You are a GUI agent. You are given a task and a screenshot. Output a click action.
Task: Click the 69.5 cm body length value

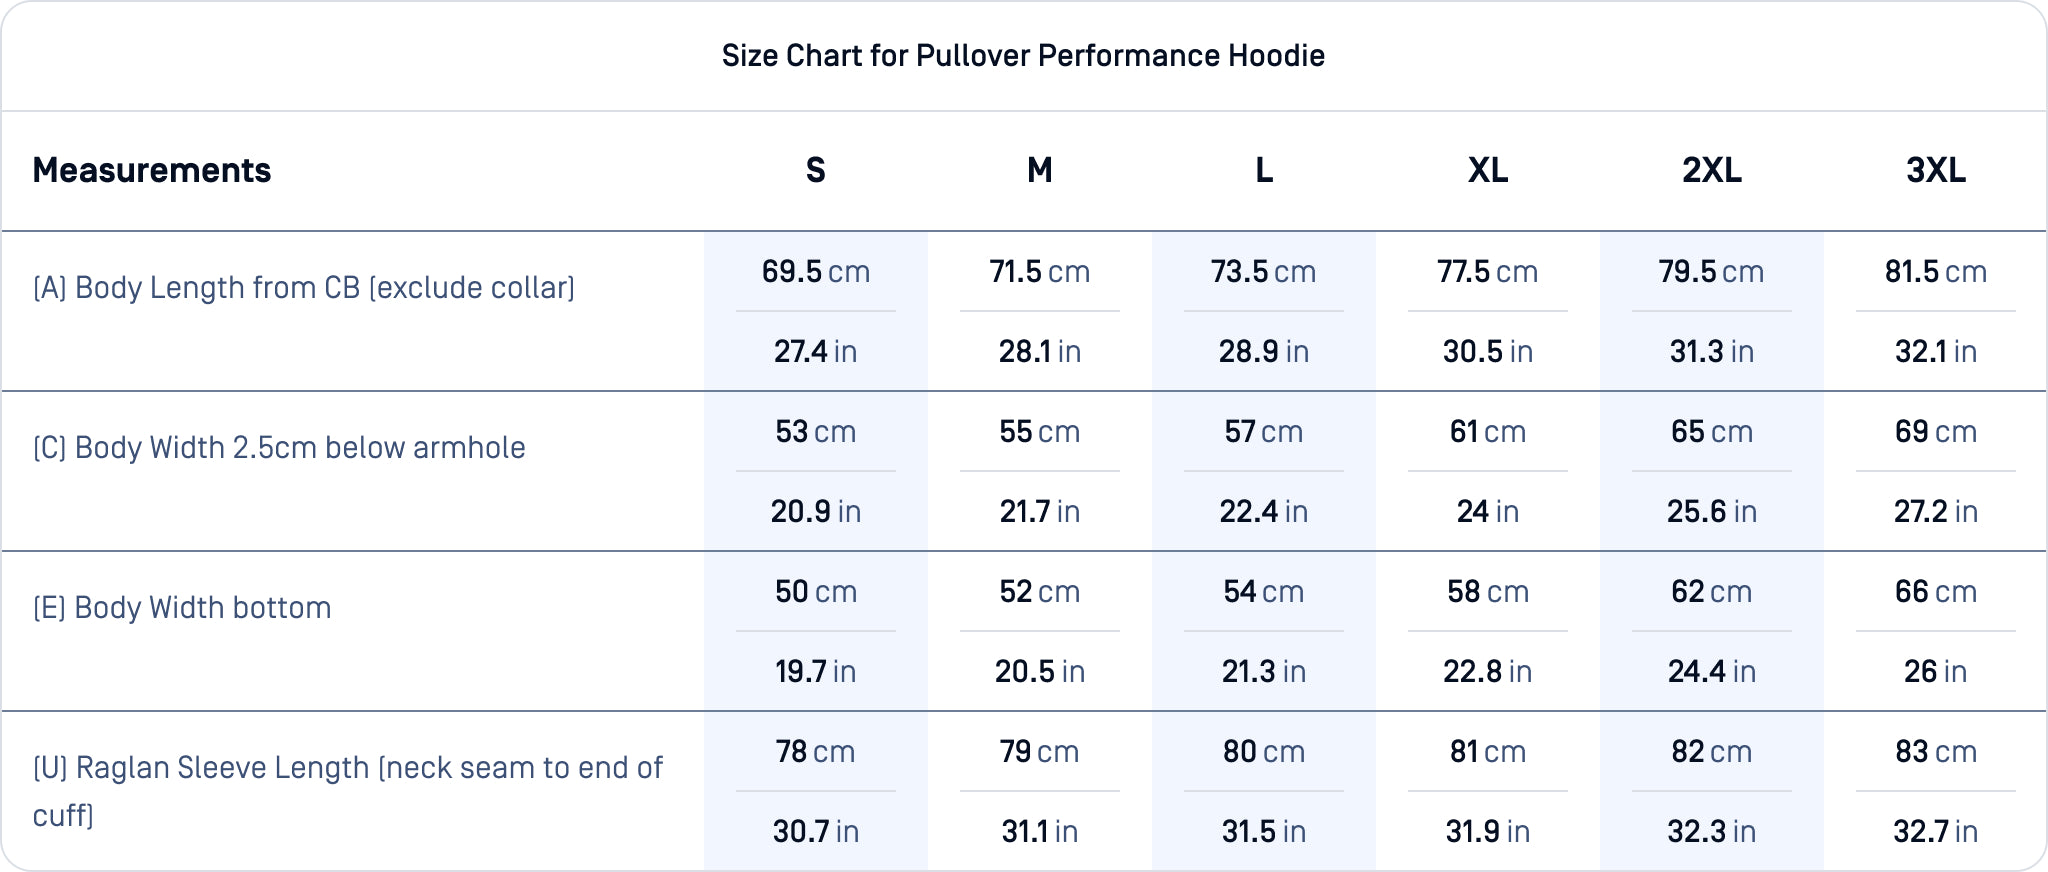(816, 272)
